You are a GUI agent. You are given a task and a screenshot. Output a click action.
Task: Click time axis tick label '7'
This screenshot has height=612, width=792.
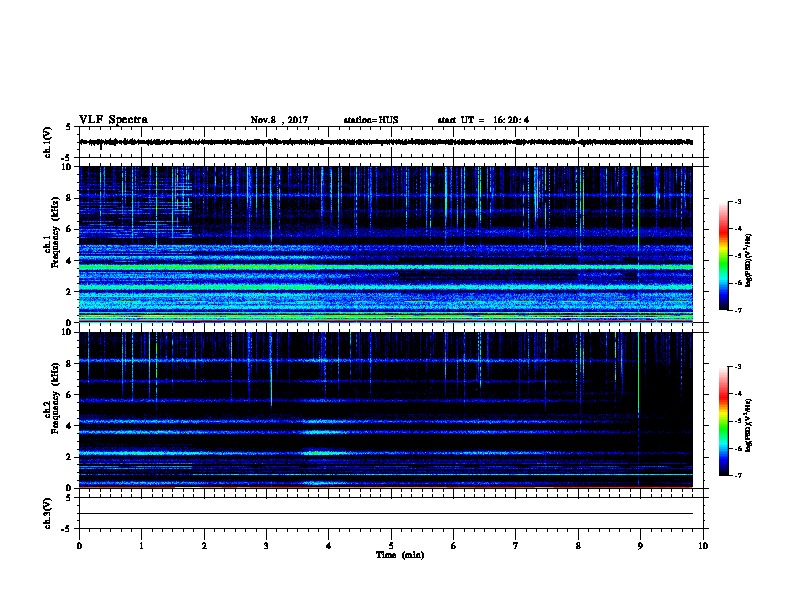click(516, 545)
